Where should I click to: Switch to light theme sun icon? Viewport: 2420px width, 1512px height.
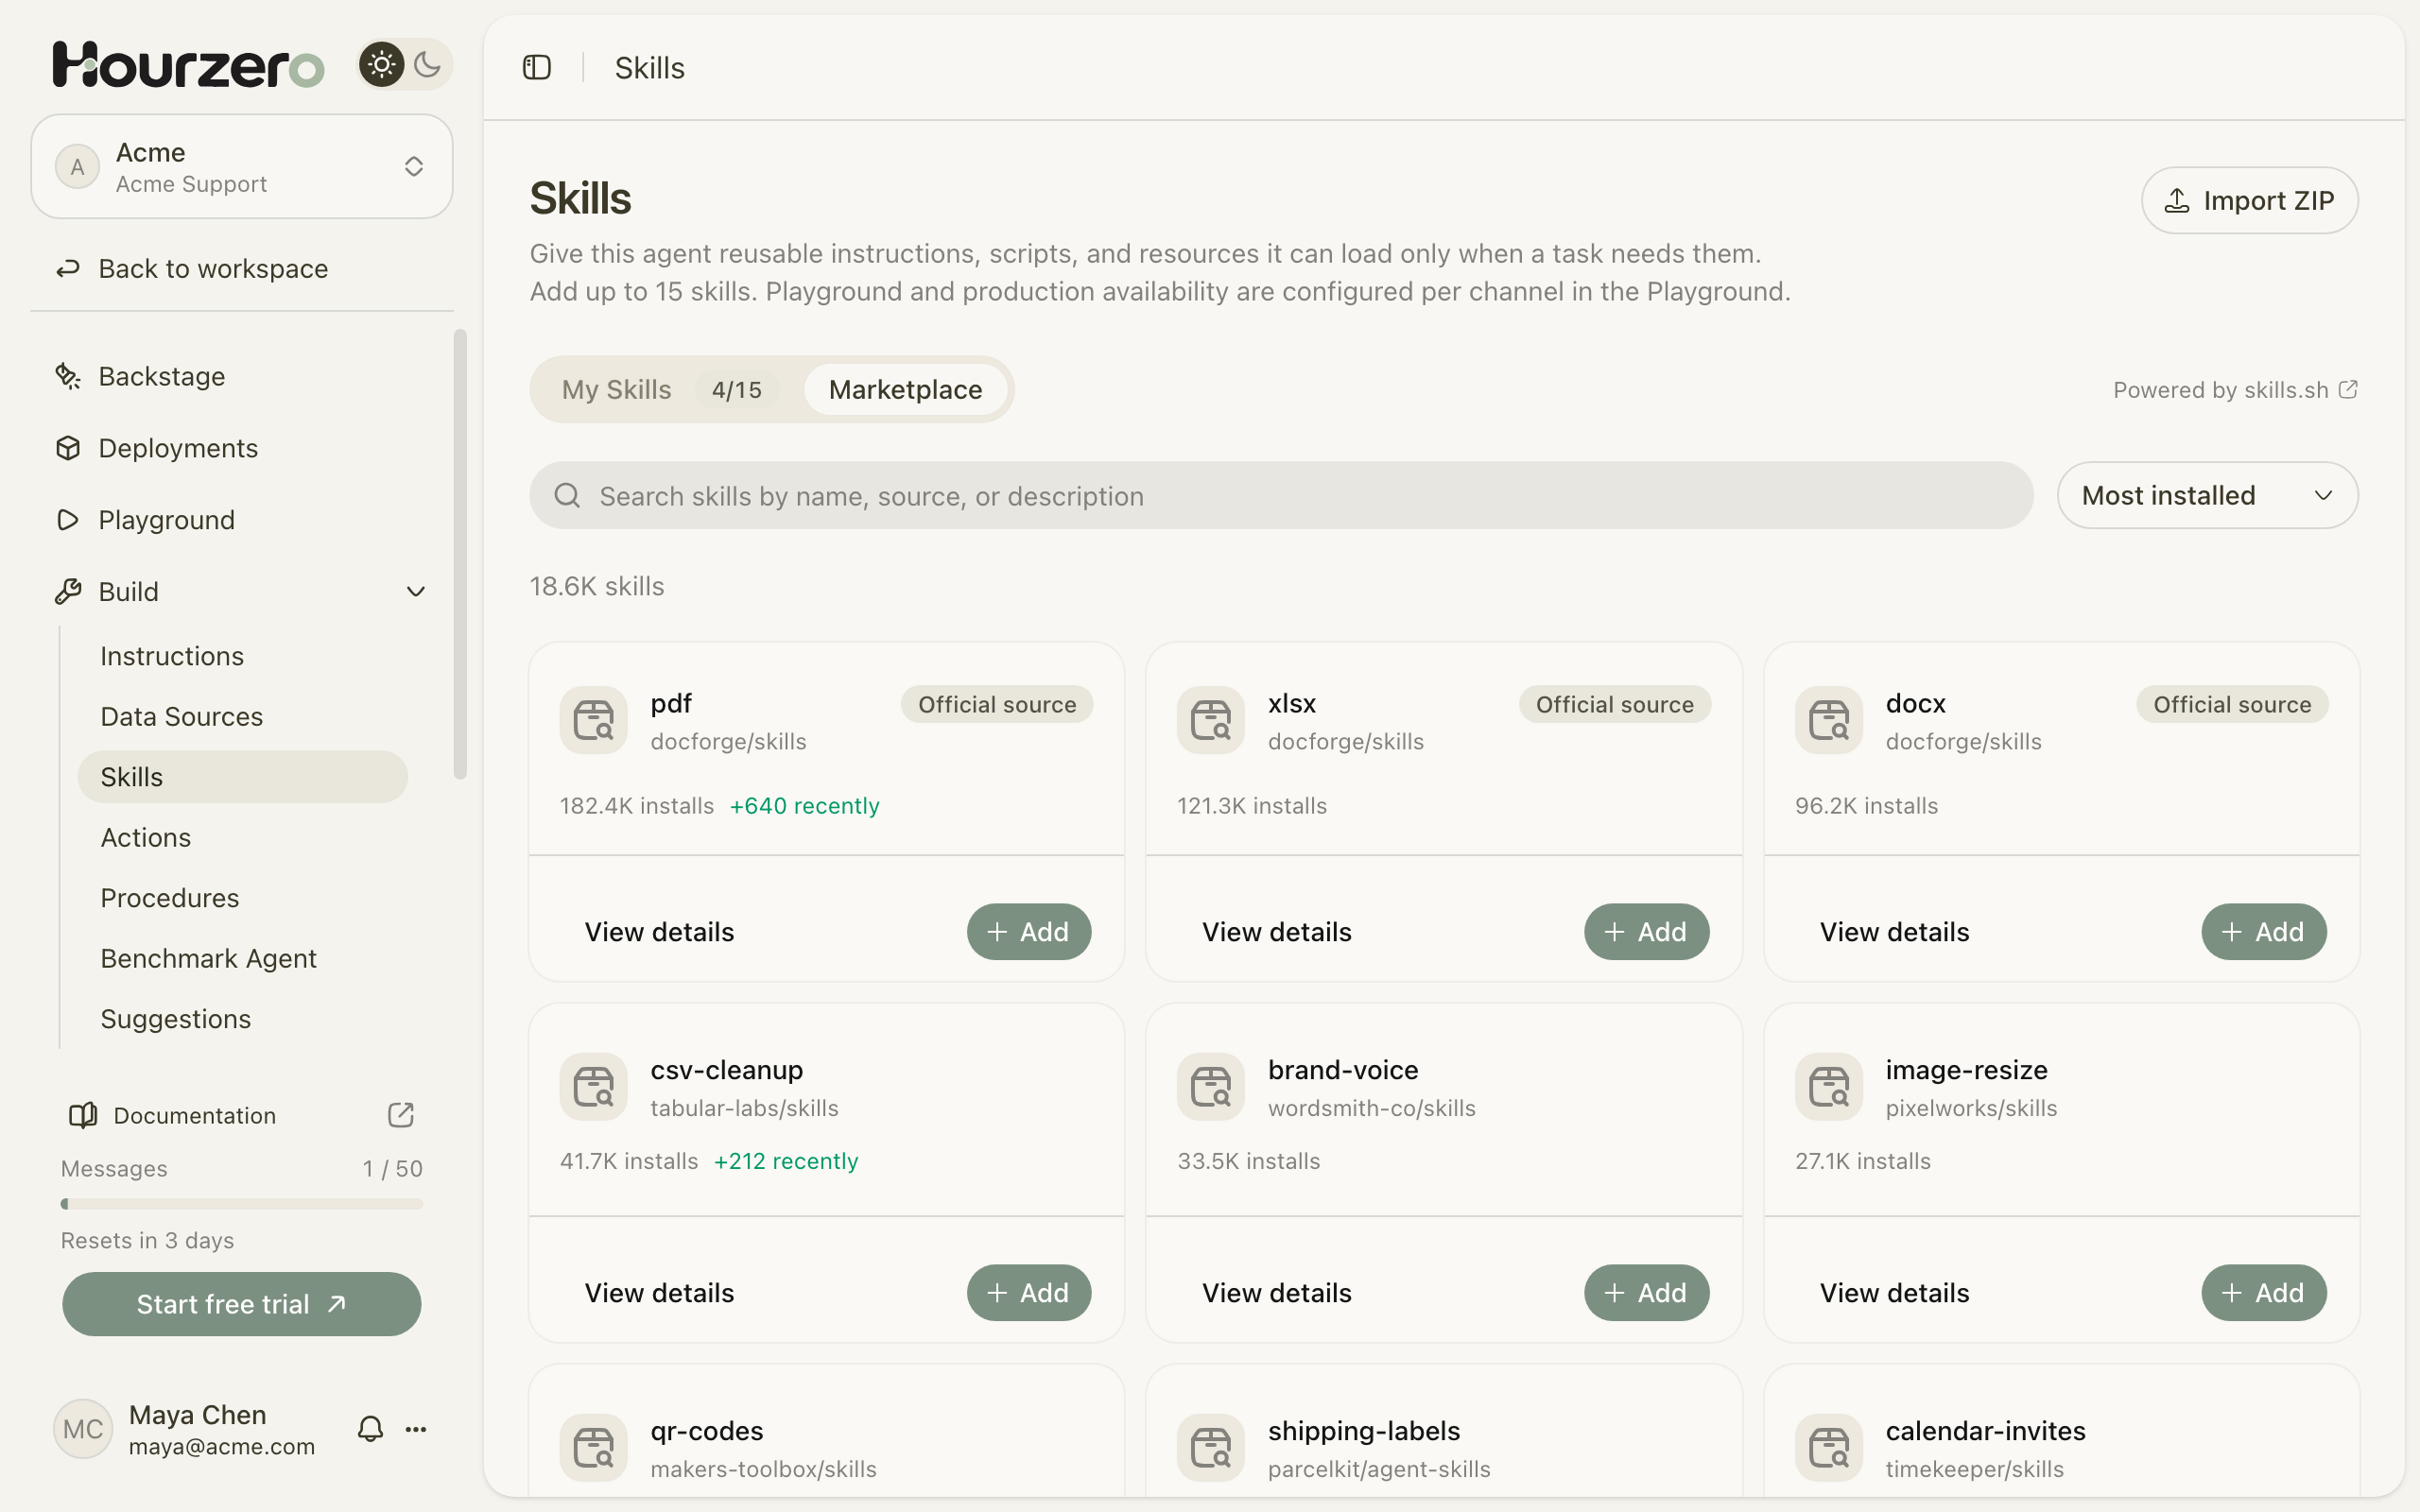[x=381, y=65]
